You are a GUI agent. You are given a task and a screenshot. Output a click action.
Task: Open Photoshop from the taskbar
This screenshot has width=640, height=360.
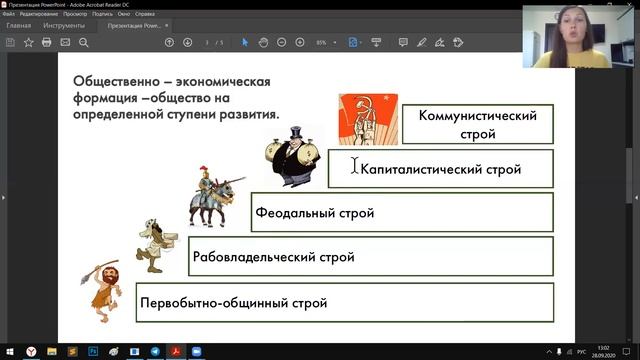(x=93, y=351)
